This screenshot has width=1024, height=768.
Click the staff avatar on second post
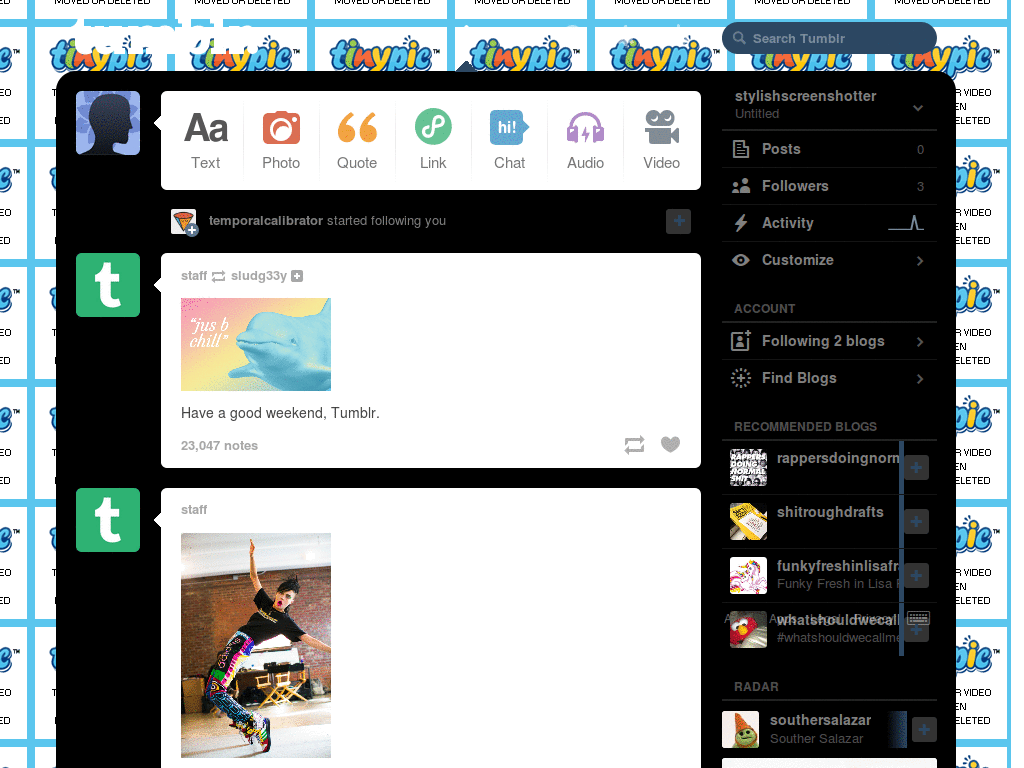point(108,520)
